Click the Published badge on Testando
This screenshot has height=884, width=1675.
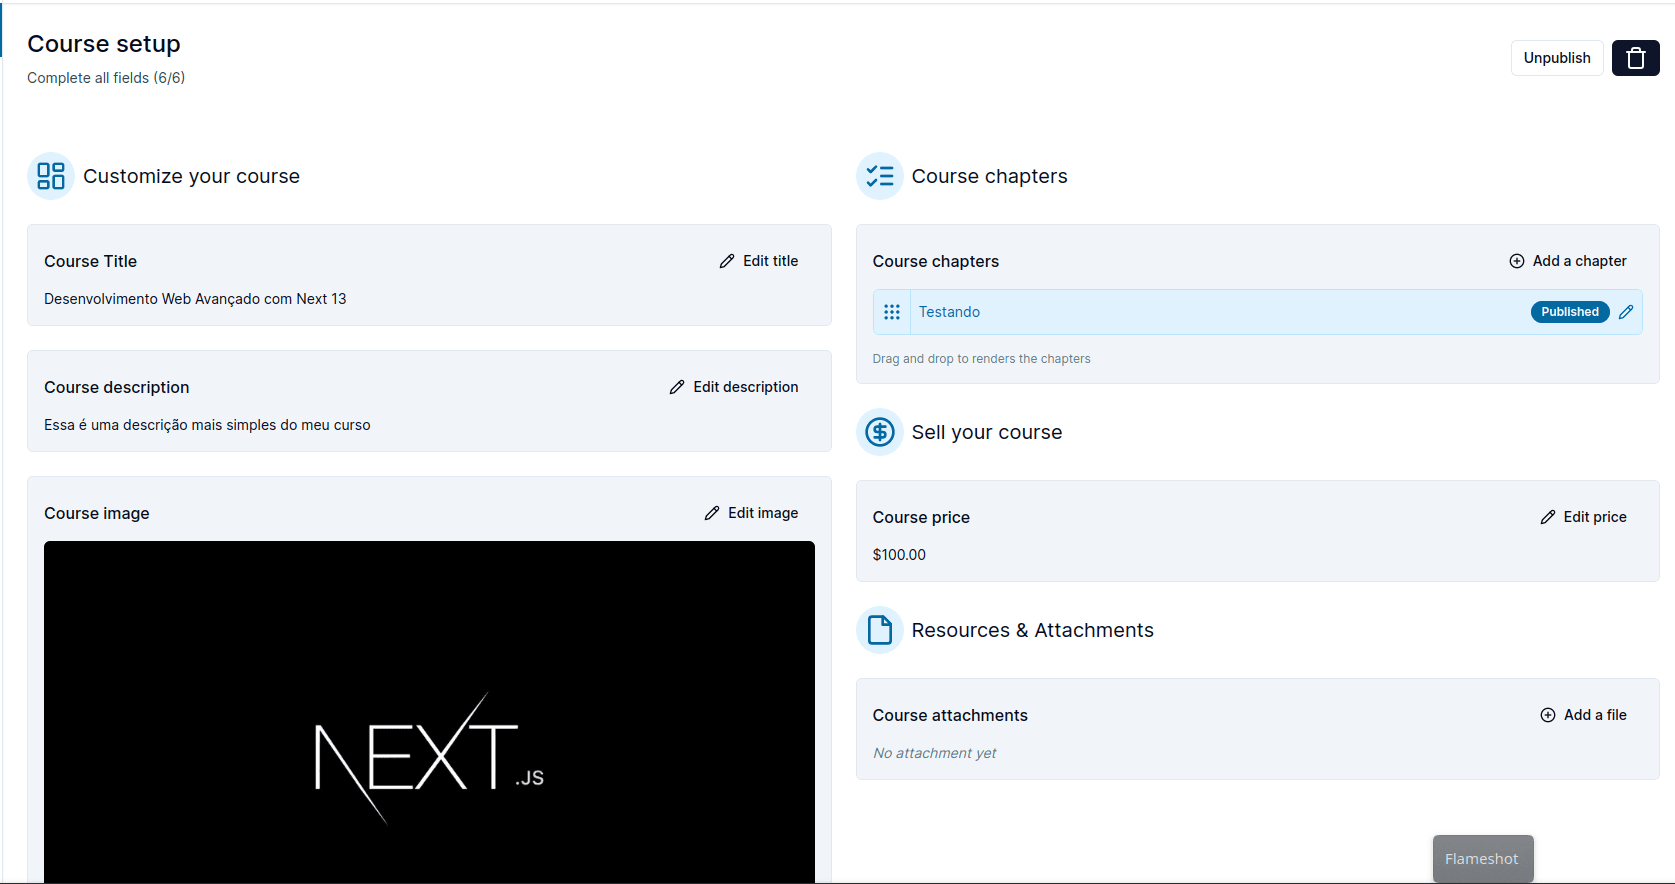coord(1570,312)
